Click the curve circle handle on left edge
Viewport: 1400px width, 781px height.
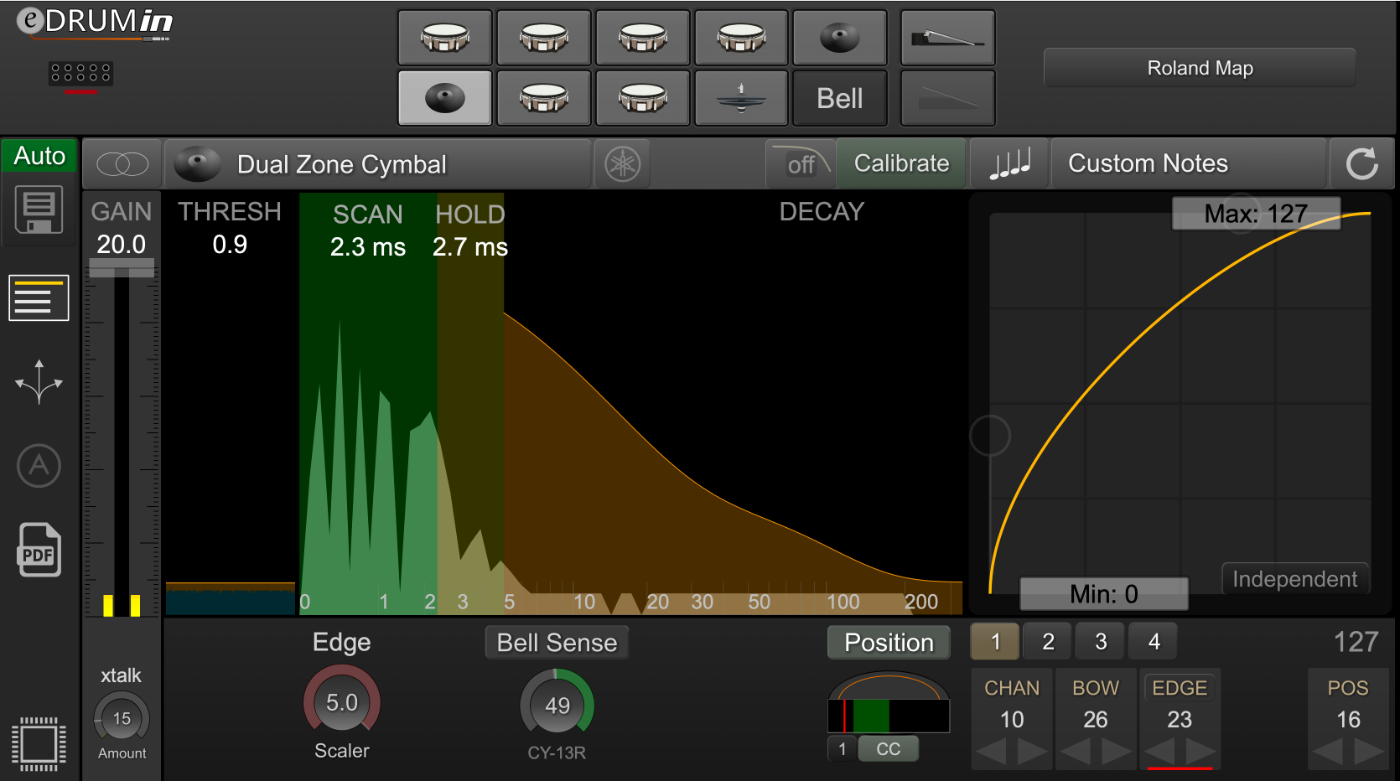[x=990, y=436]
